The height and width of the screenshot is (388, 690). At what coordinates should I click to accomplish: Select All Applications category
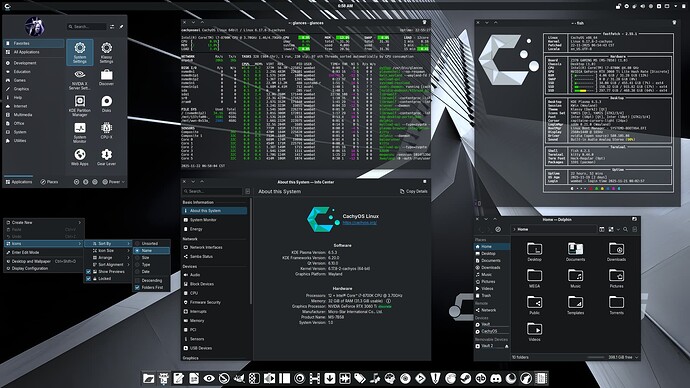tap(34, 52)
